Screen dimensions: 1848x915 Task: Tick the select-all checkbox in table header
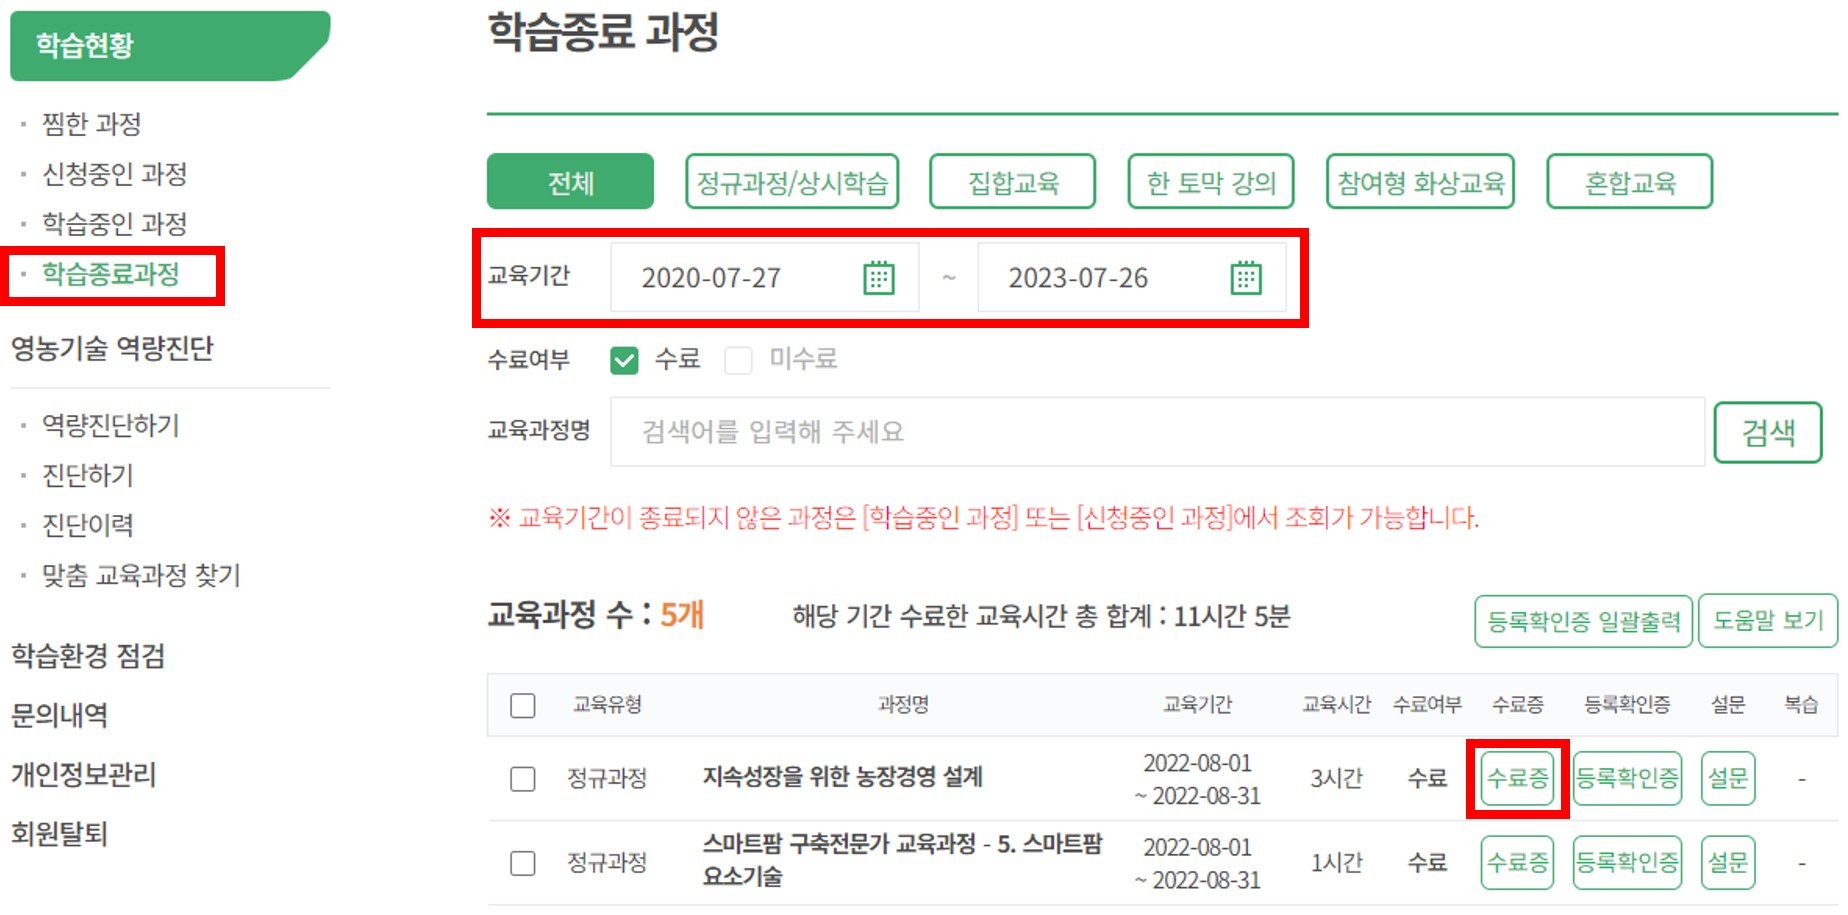tap(522, 705)
